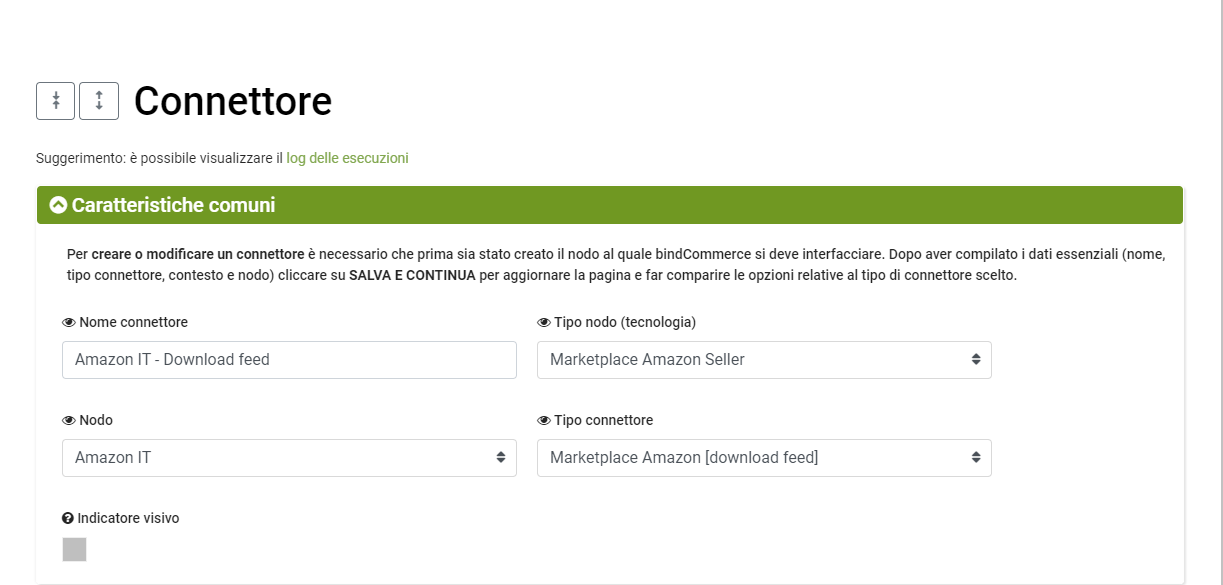The image size is (1223, 585).
Task: Click the eye icon beside Nome connettore
Action: 69,322
